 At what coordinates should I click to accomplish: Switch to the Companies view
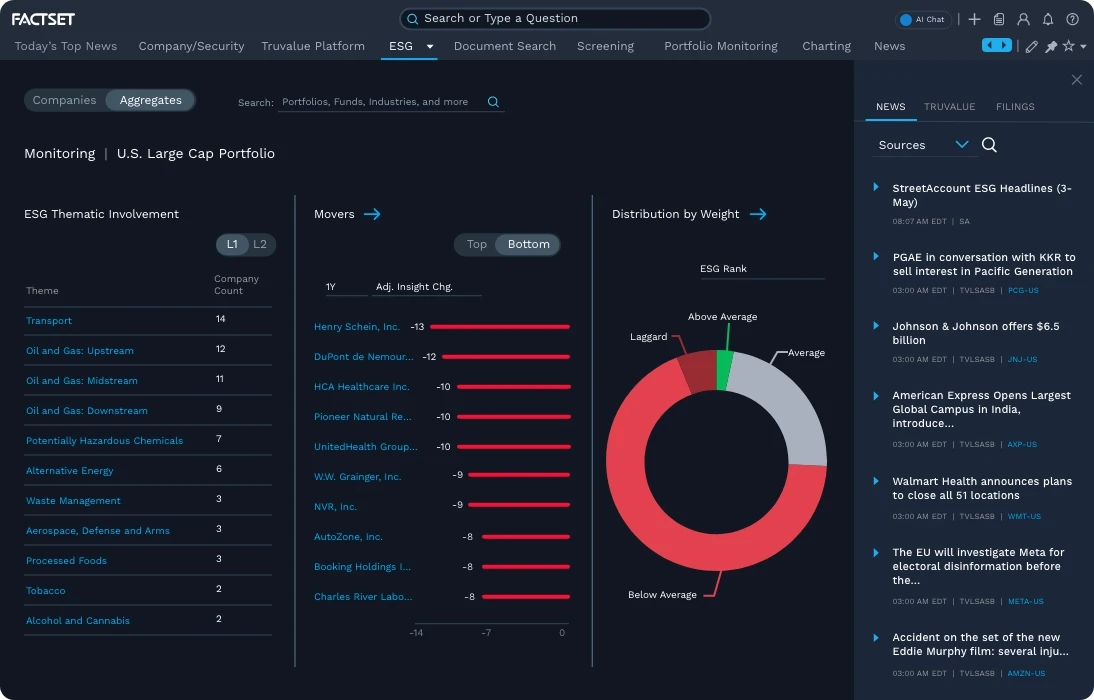[x=63, y=100]
